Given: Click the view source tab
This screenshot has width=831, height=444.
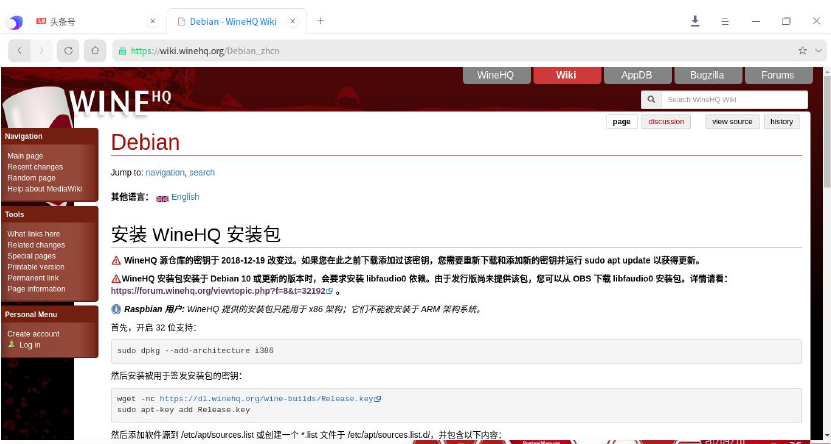Looking at the screenshot, I should [x=732, y=121].
